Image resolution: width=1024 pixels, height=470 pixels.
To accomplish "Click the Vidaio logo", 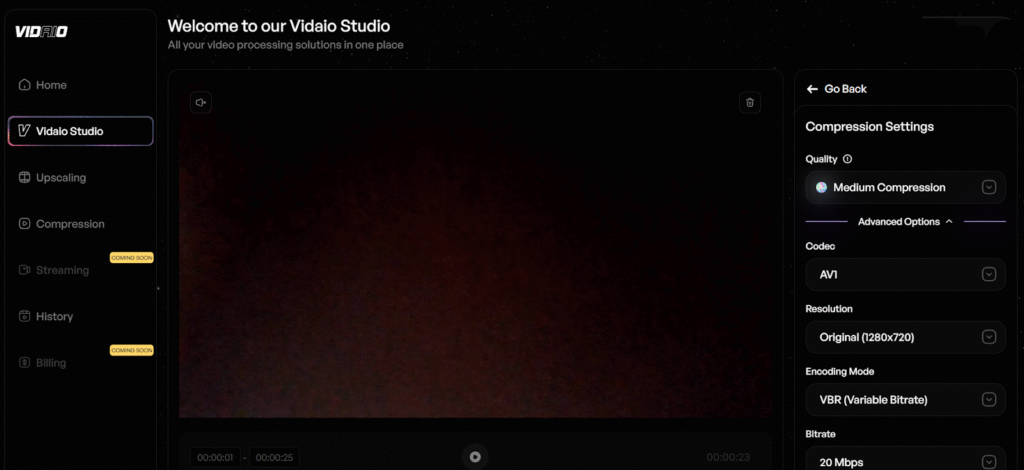I will (41, 31).
